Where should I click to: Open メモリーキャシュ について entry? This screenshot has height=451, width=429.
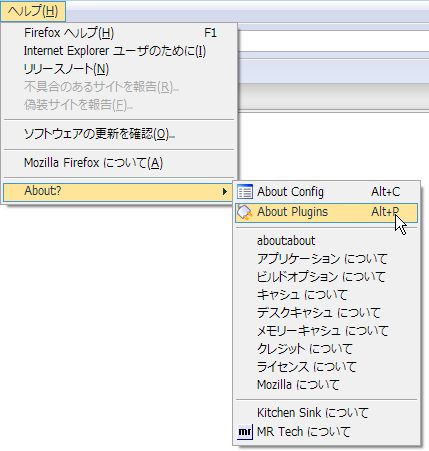coord(326,331)
